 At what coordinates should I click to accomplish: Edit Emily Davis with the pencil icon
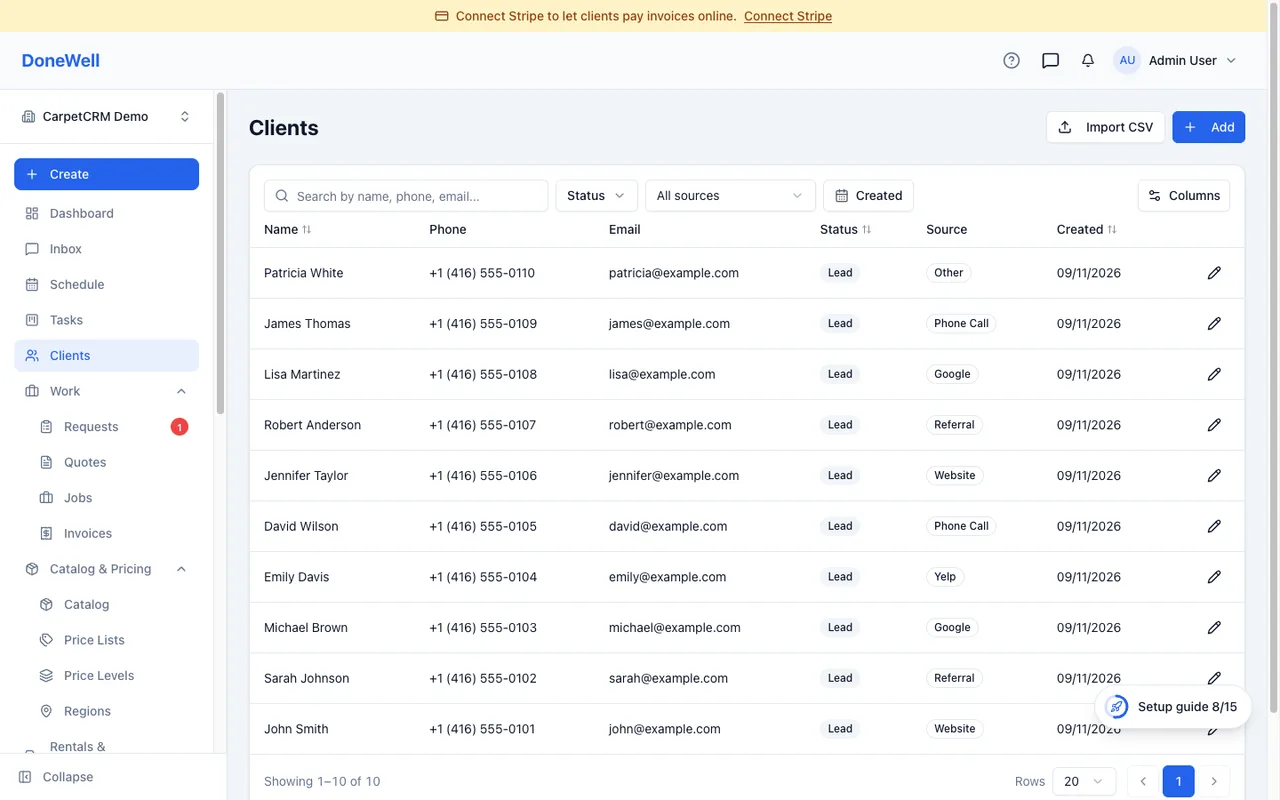(x=1214, y=577)
